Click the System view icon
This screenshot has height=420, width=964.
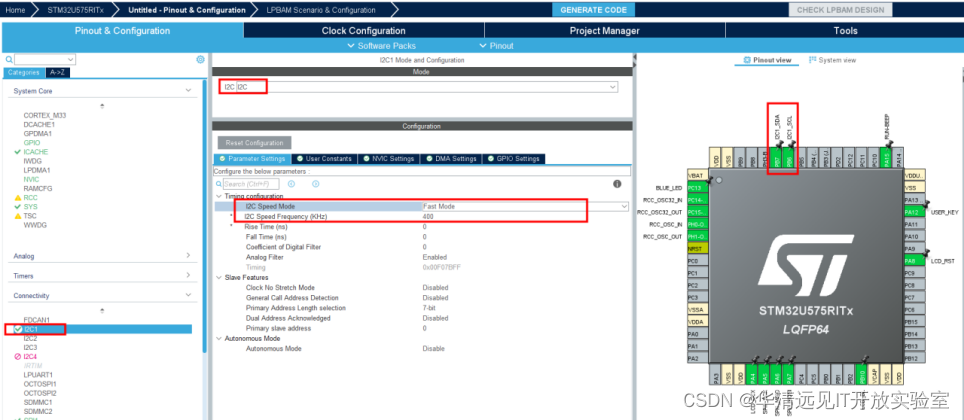coord(812,60)
